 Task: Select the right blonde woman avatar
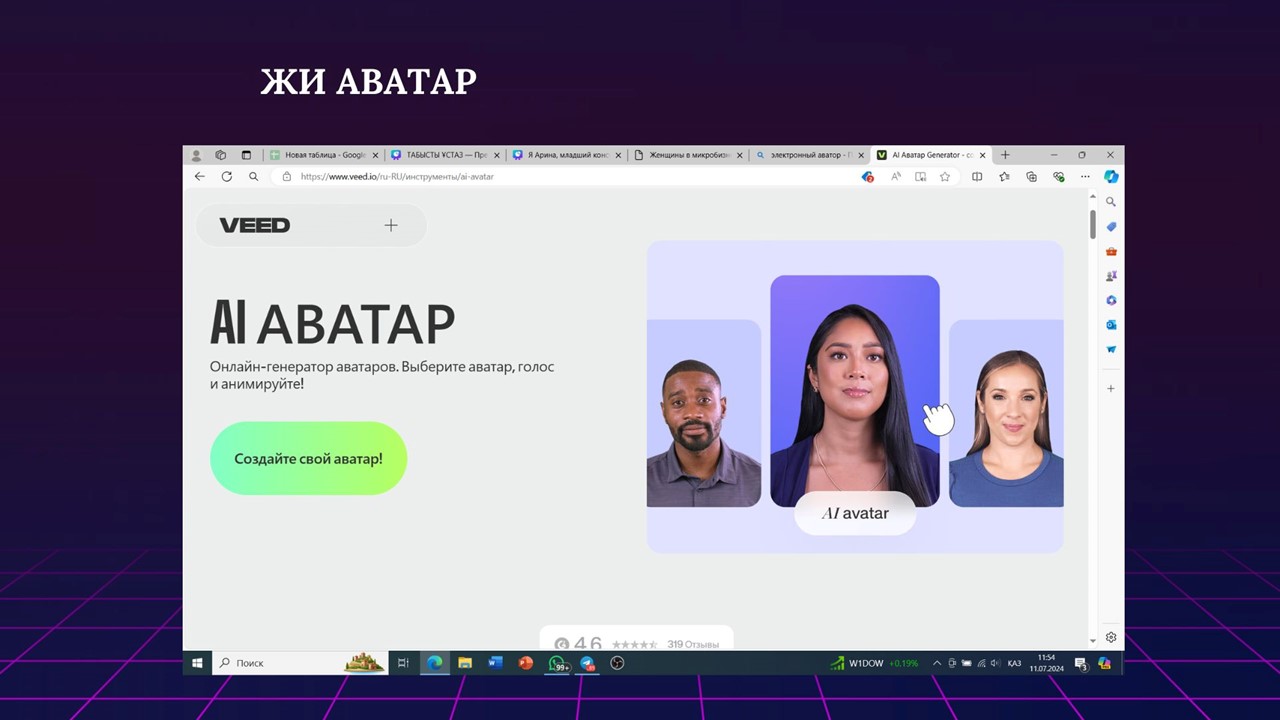[x=1006, y=413]
